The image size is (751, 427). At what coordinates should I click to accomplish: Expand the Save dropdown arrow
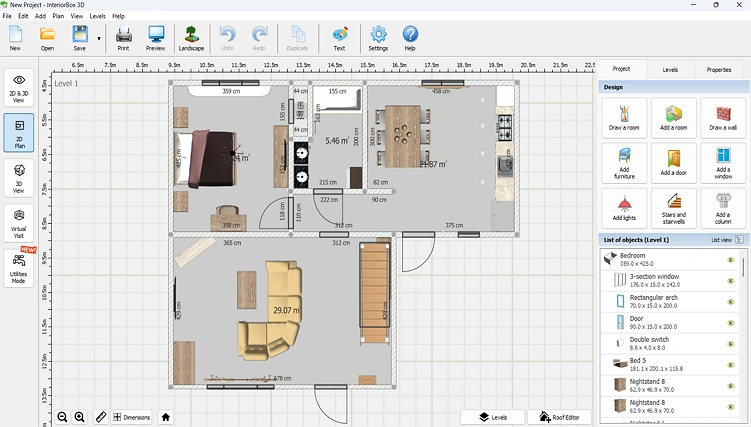pyautogui.click(x=99, y=38)
